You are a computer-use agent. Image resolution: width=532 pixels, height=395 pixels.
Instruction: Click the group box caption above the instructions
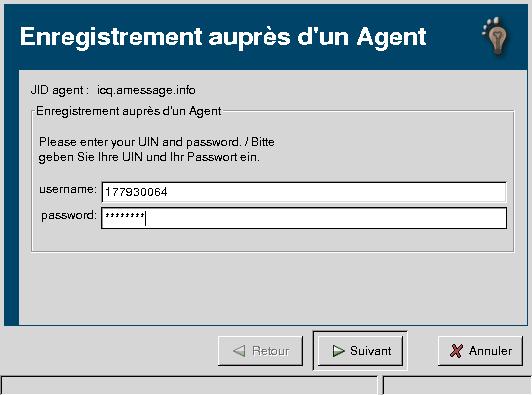[129, 111]
